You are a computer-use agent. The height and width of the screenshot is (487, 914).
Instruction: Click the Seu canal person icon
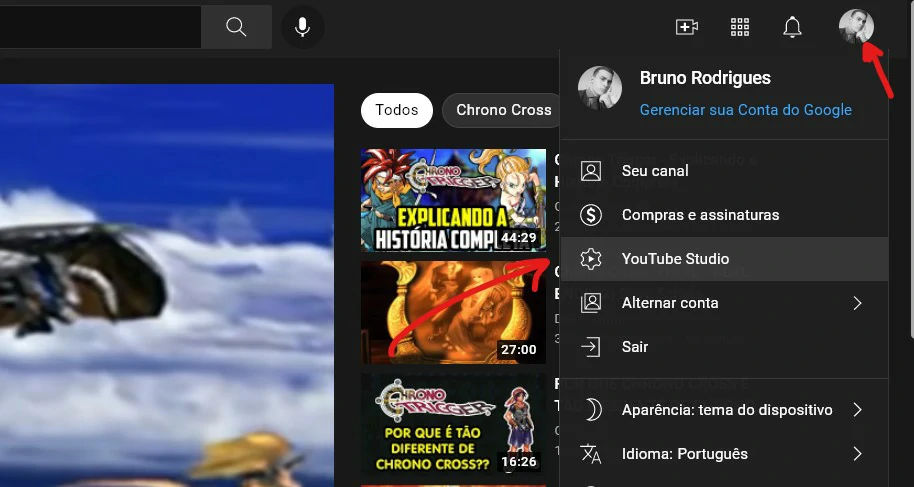tap(590, 171)
